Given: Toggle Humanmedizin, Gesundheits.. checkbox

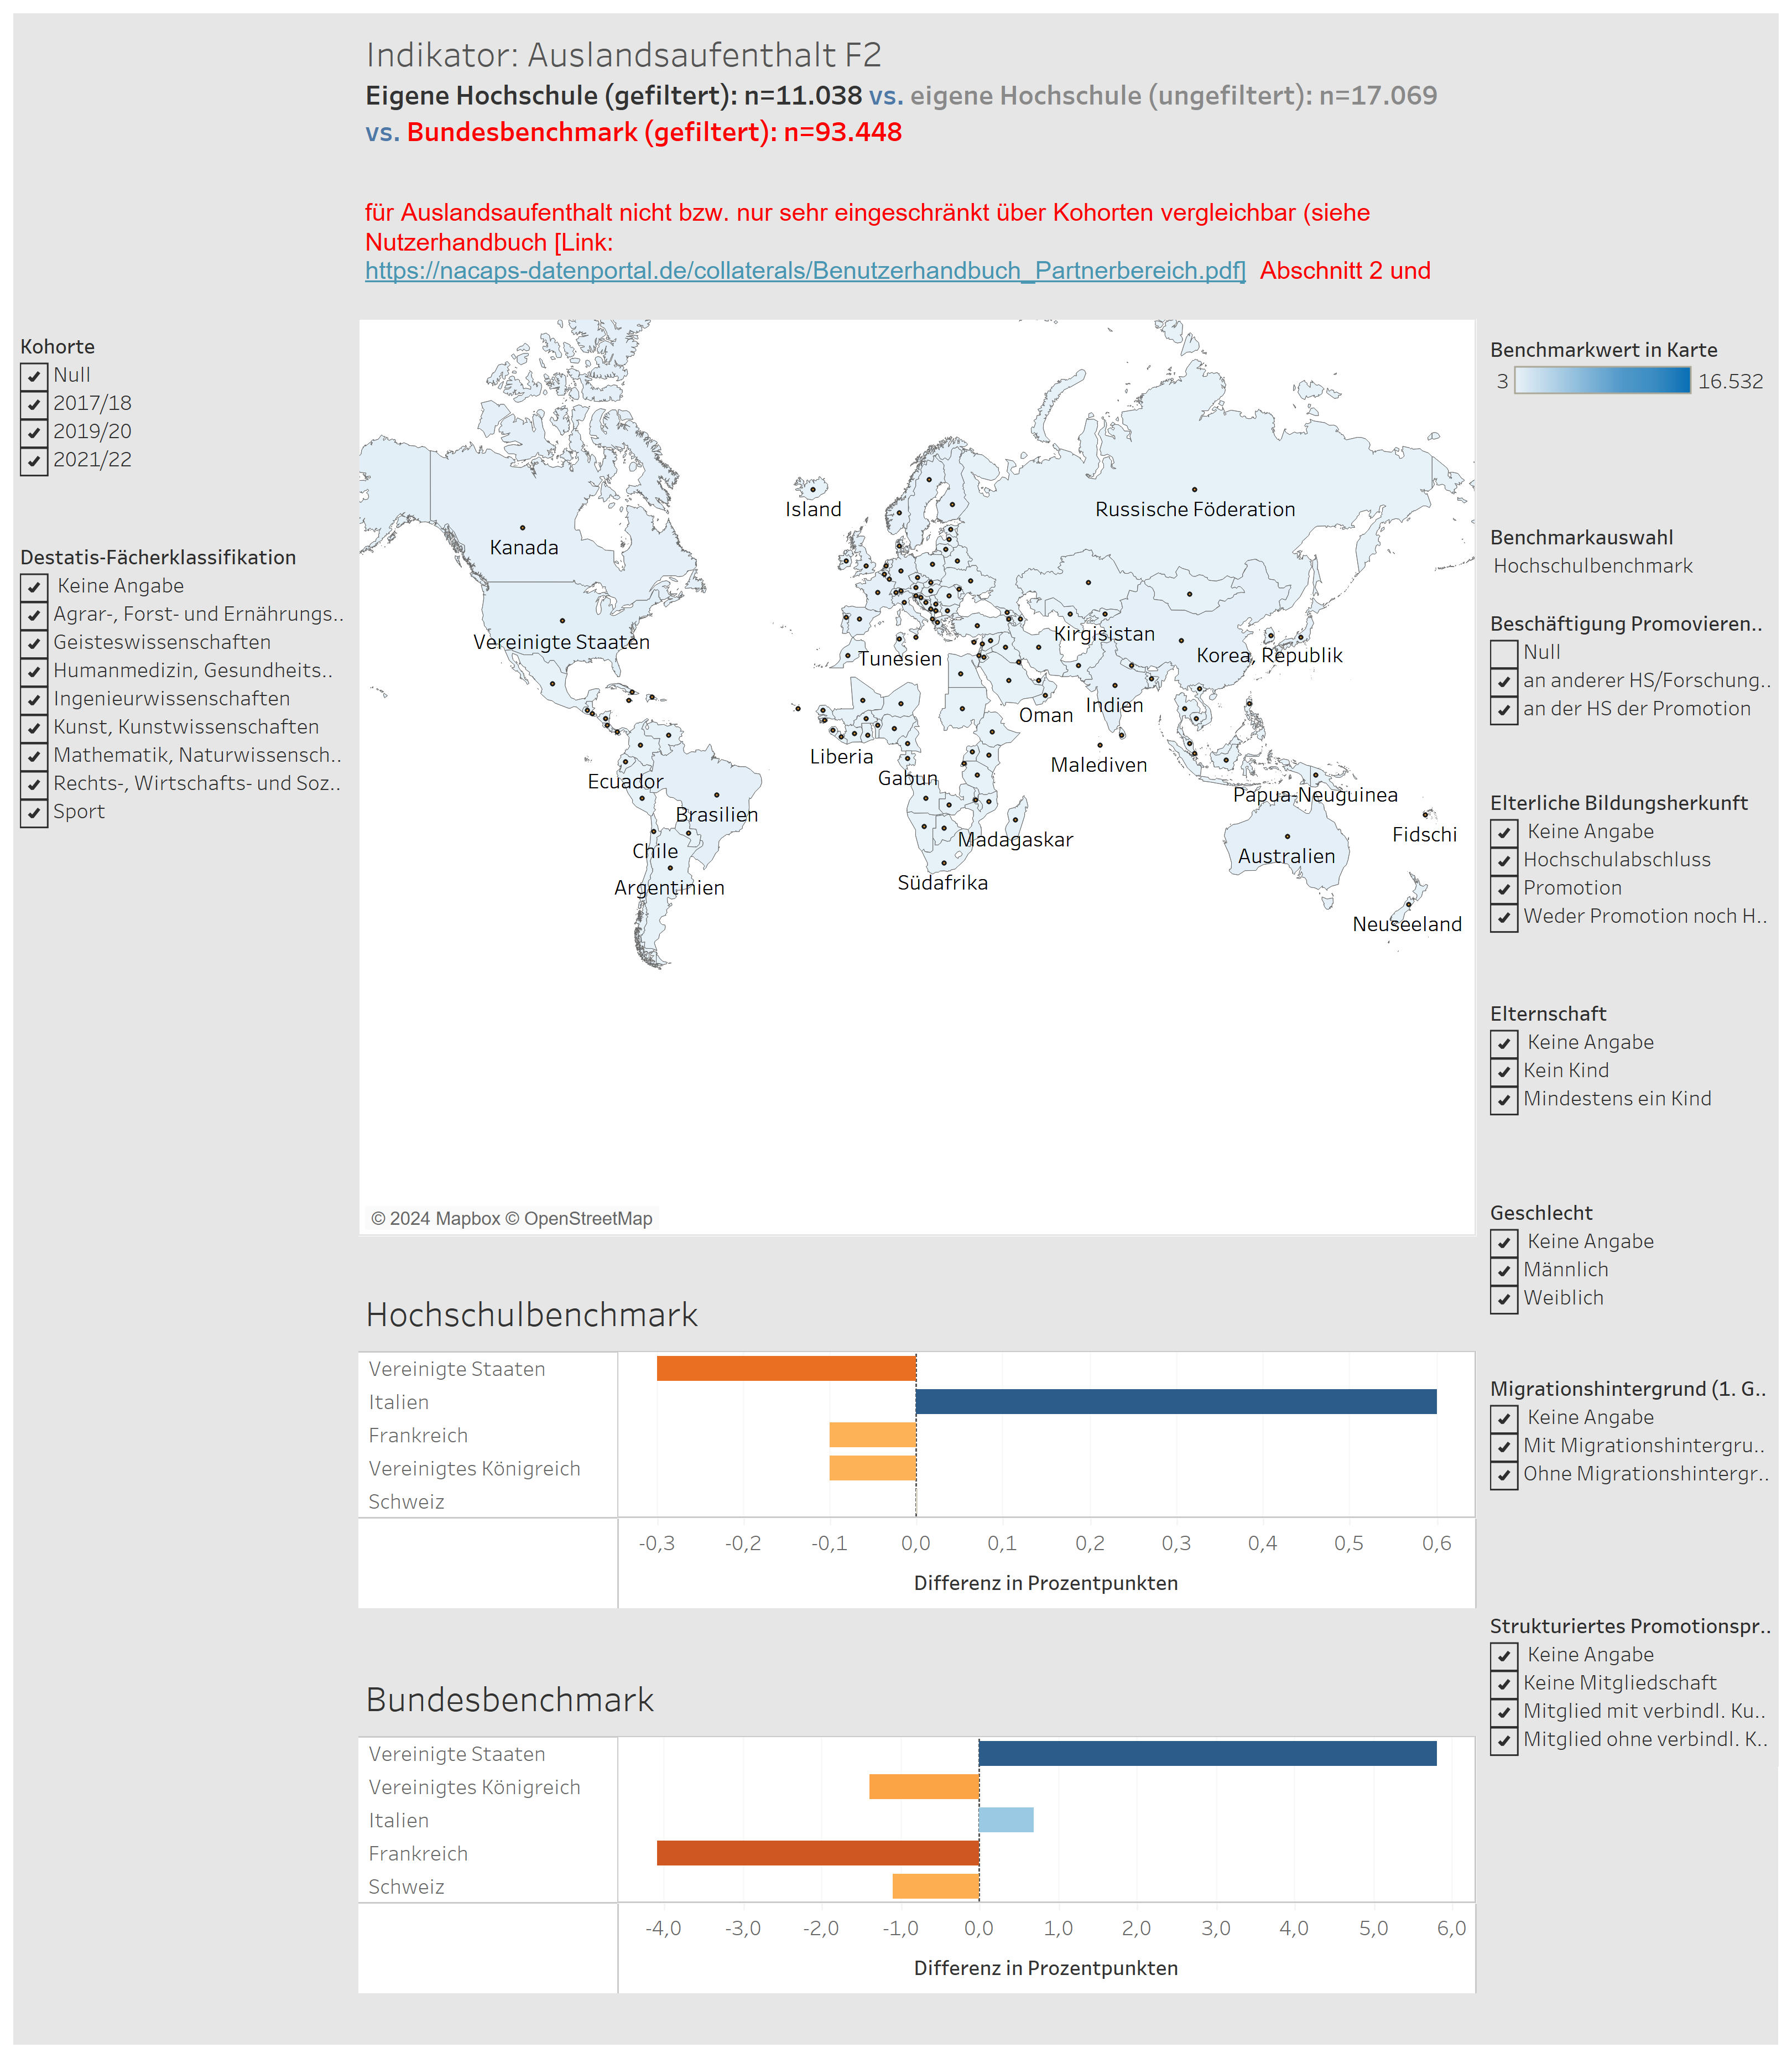Looking at the screenshot, I should 34,671.
